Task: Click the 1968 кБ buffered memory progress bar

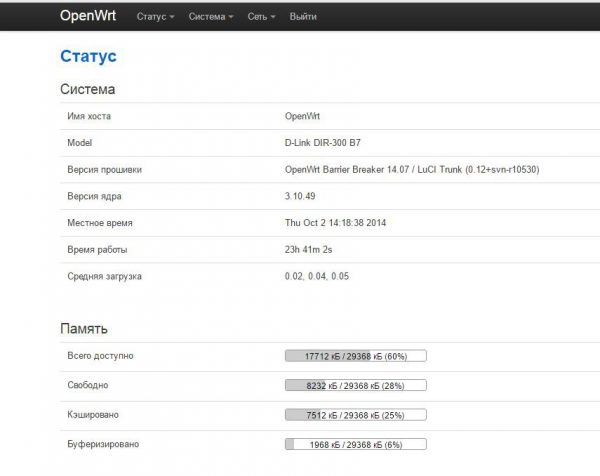Action: pyautogui.click(x=356, y=444)
